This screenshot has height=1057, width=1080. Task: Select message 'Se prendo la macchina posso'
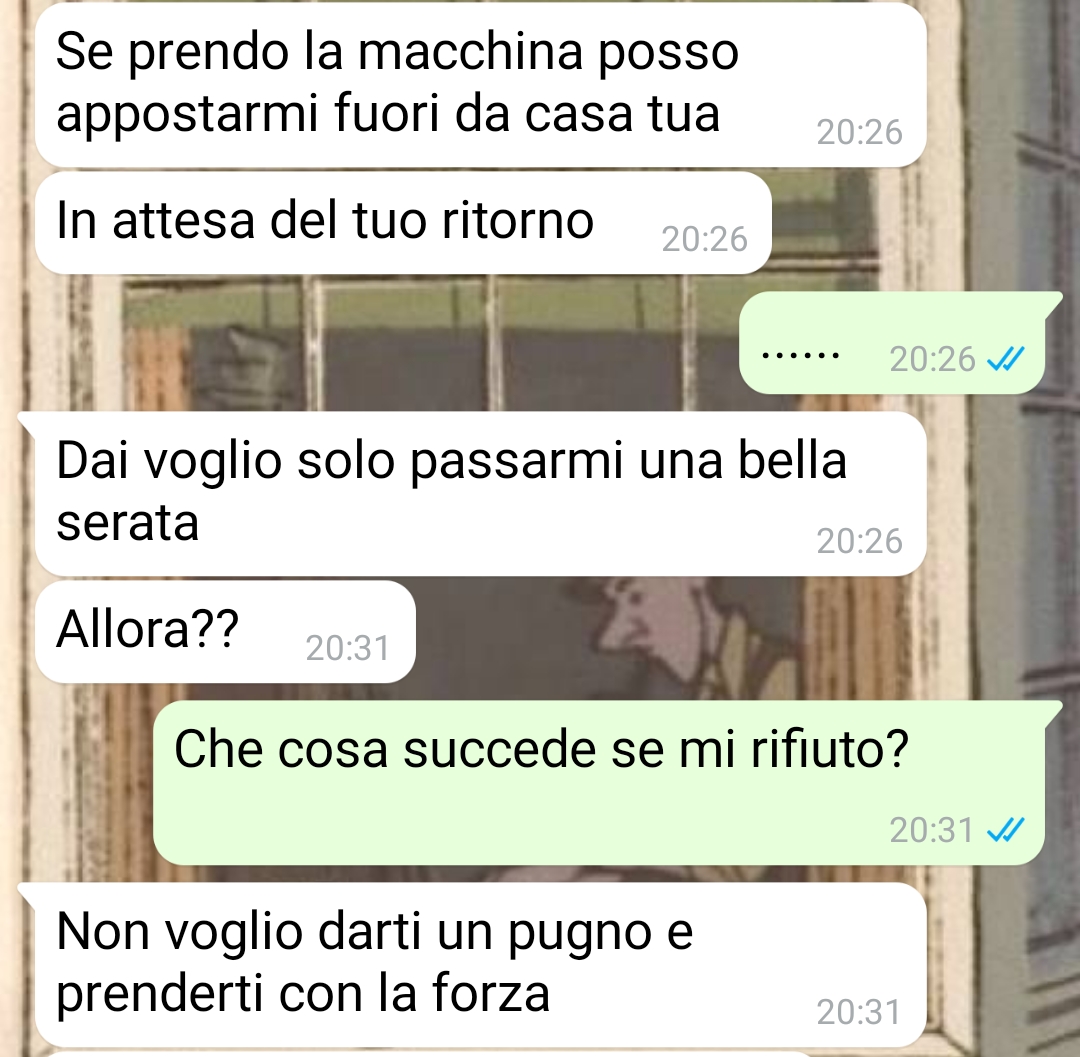(x=481, y=85)
